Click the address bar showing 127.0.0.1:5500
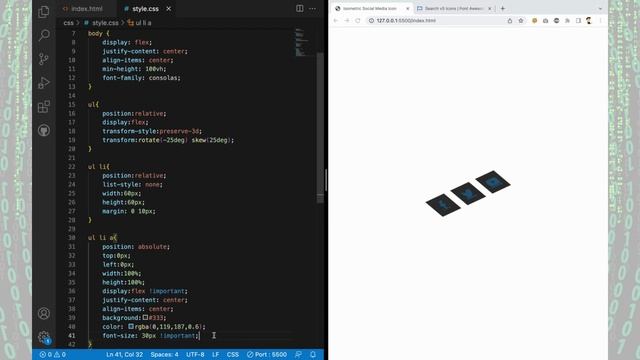Screen dimensions: 640x360 pyautogui.click(x=447, y=20)
